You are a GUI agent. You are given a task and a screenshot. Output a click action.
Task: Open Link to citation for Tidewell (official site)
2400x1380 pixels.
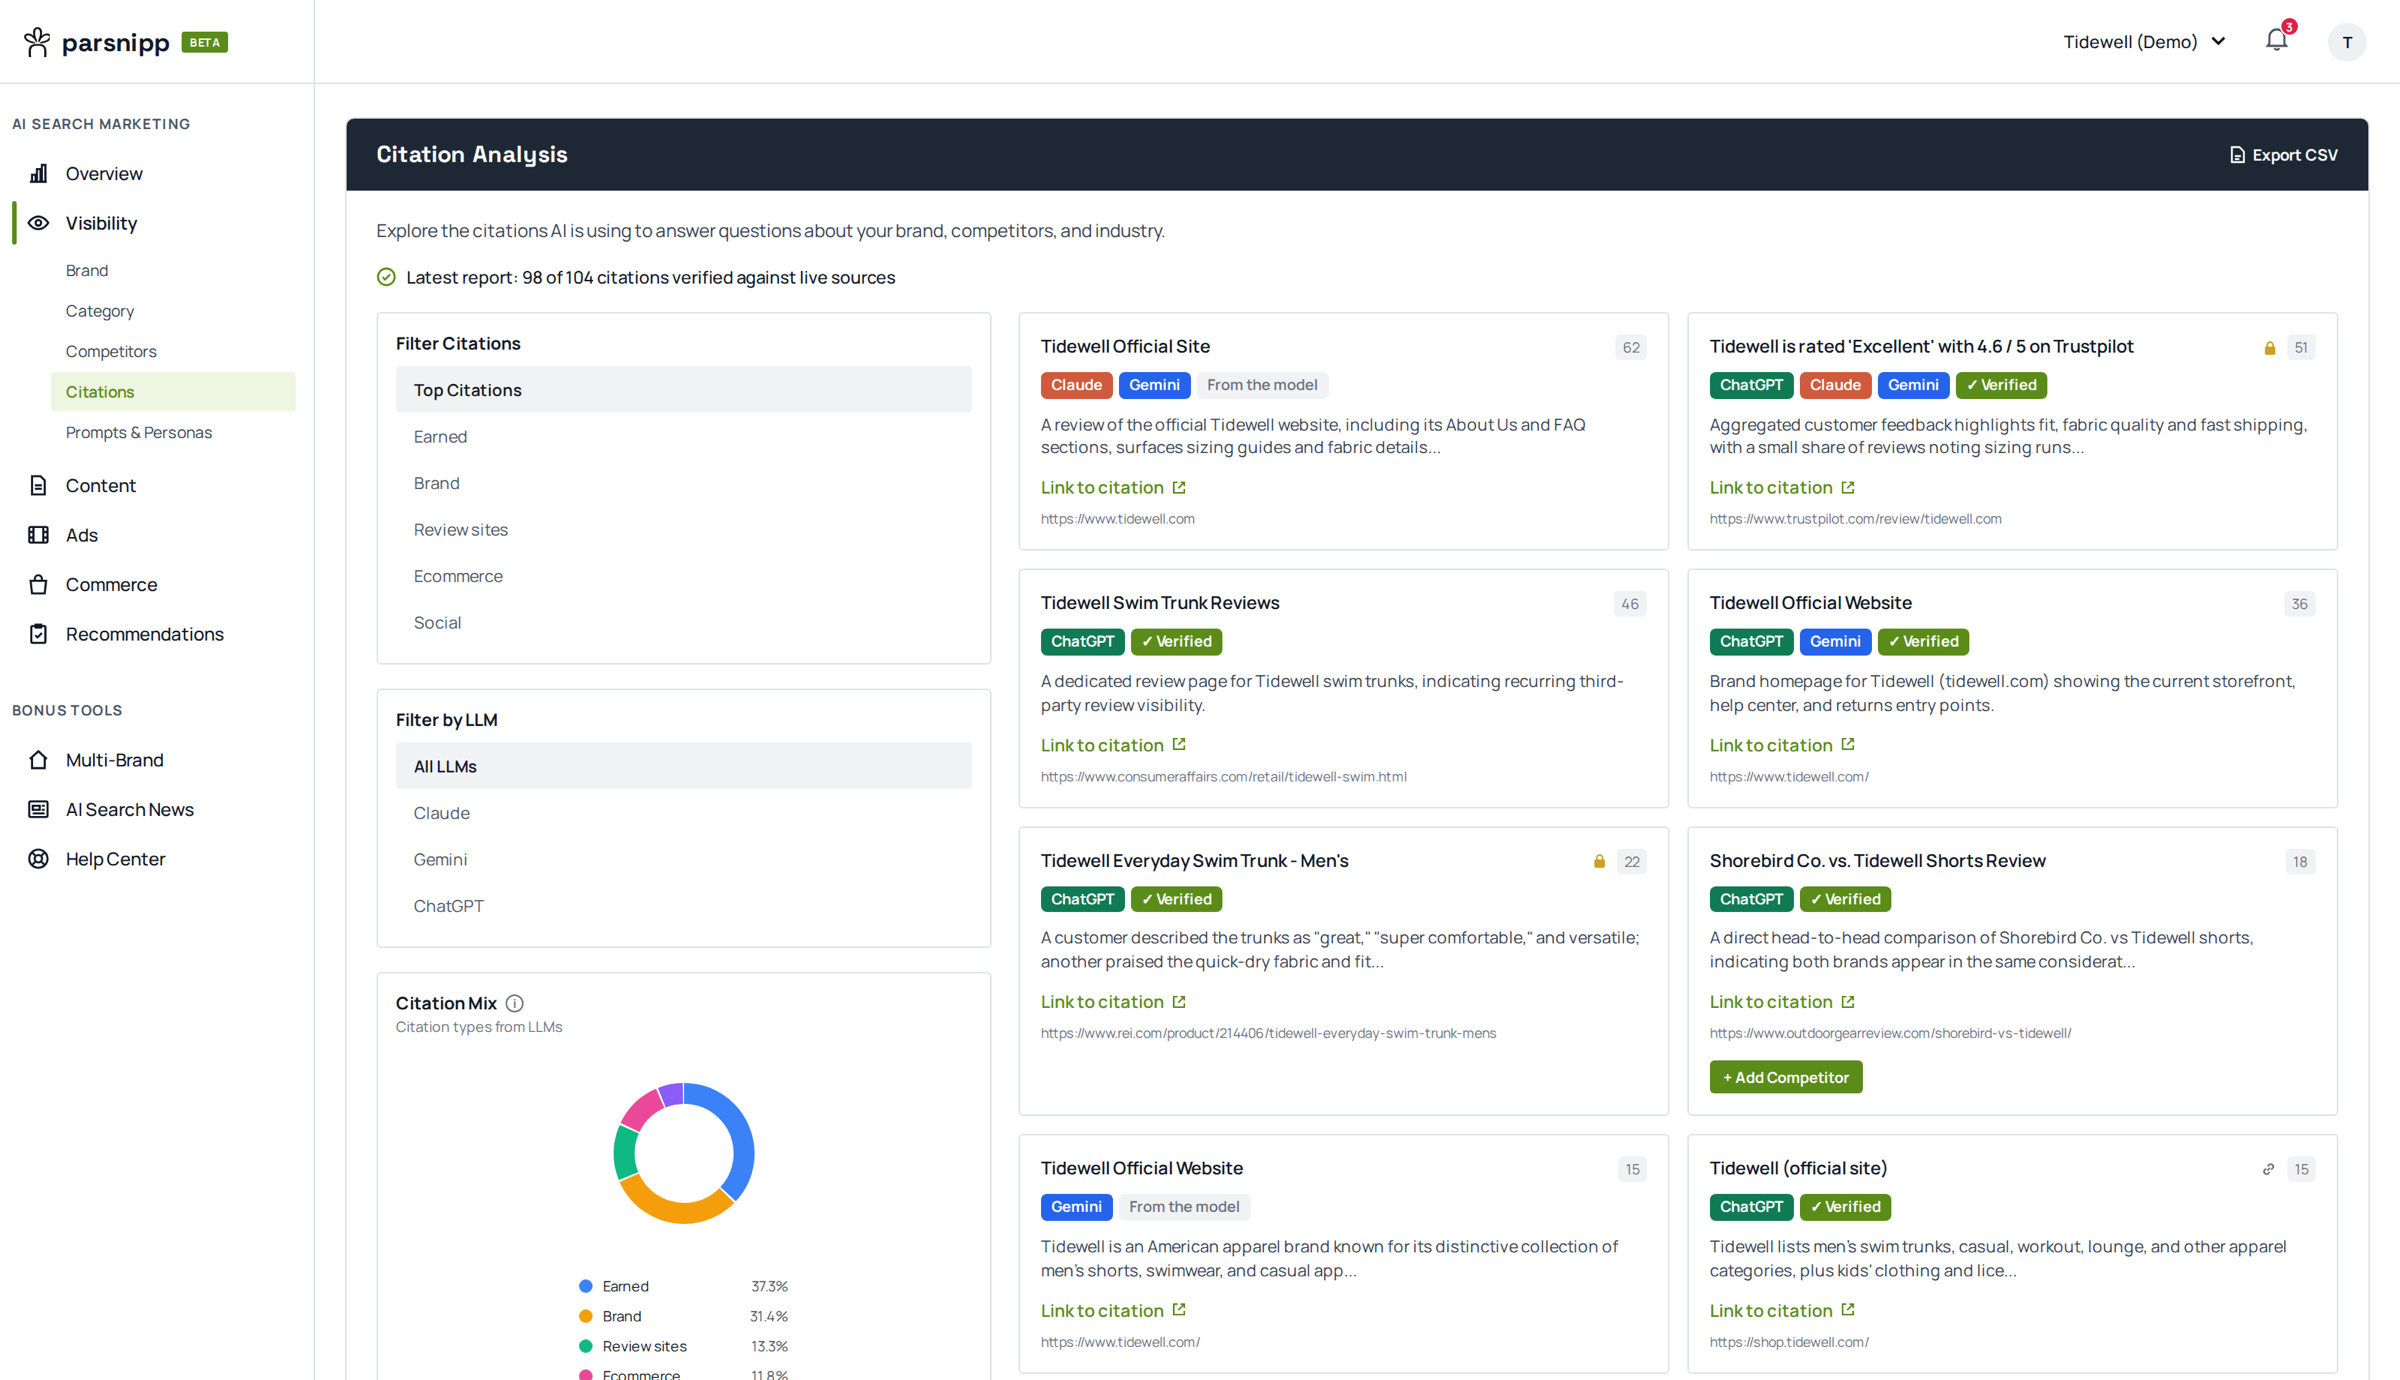point(1781,1310)
